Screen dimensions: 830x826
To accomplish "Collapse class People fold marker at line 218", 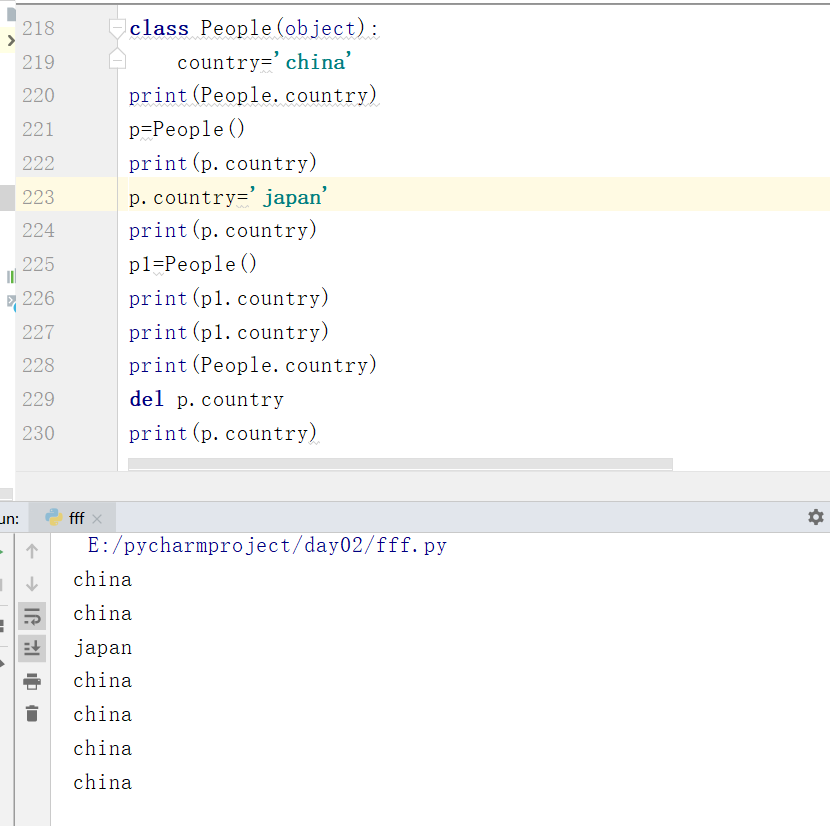I will pyautogui.click(x=117, y=28).
